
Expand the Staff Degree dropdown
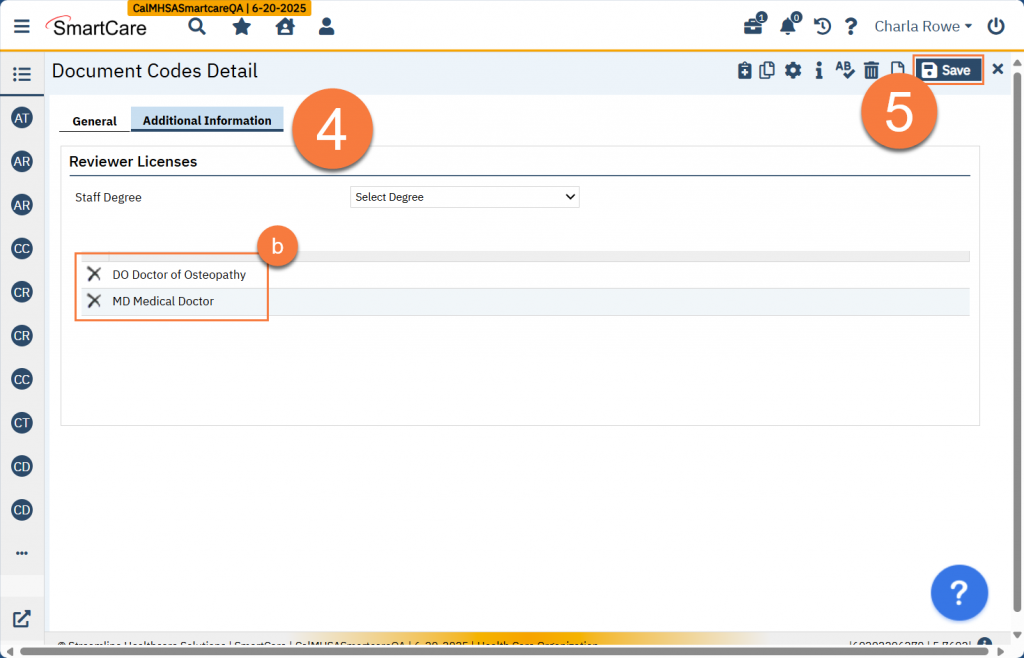[465, 197]
